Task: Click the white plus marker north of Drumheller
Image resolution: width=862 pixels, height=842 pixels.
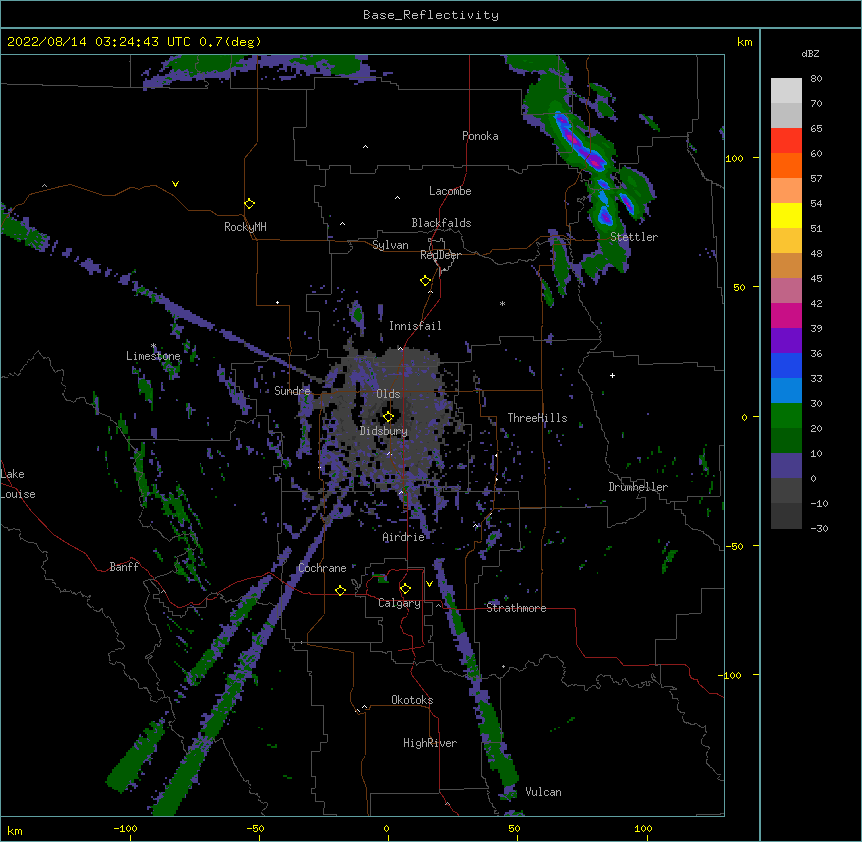Action: click(612, 375)
